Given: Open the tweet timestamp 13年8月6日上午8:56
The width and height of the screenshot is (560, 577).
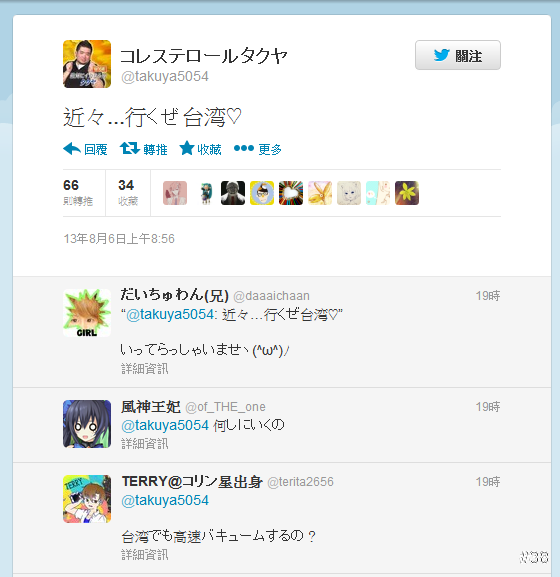Looking at the screenshot, I should [119, 239].
